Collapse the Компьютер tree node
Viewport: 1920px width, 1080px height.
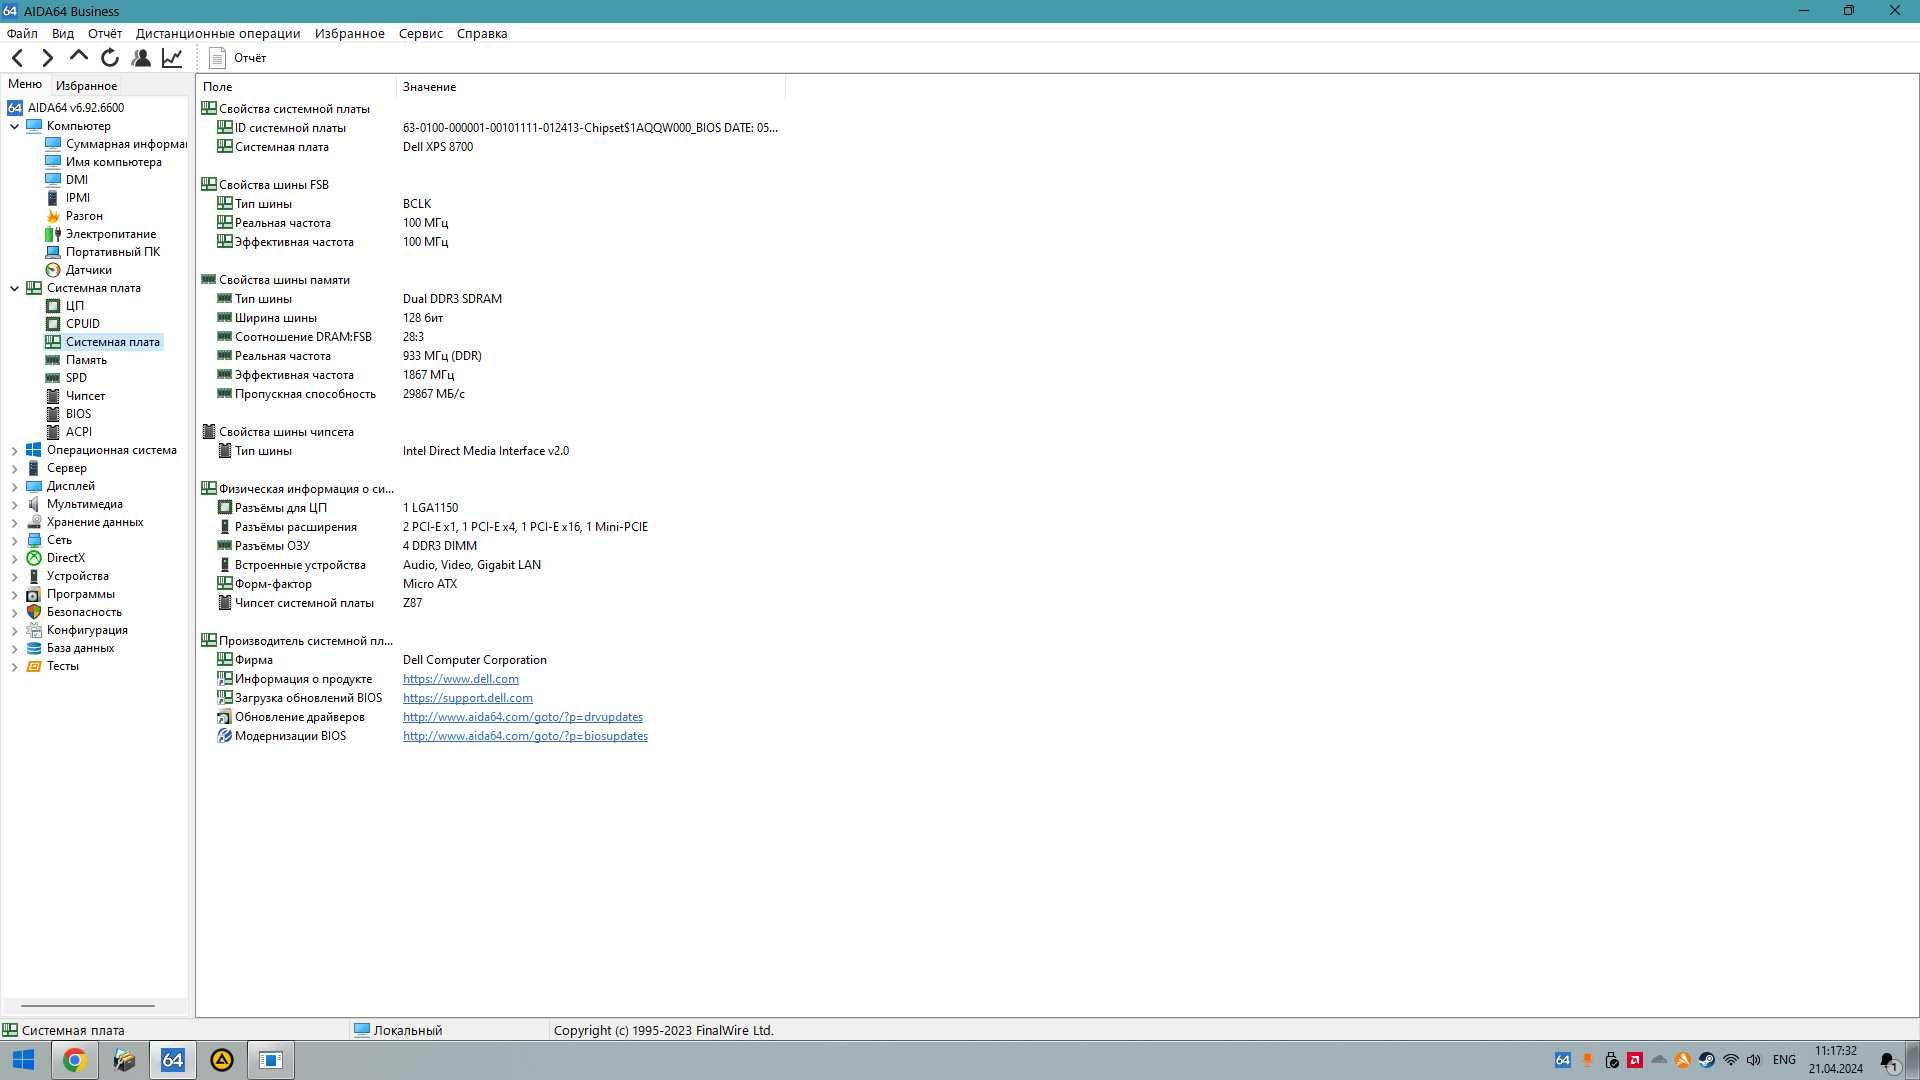(14, 126)
